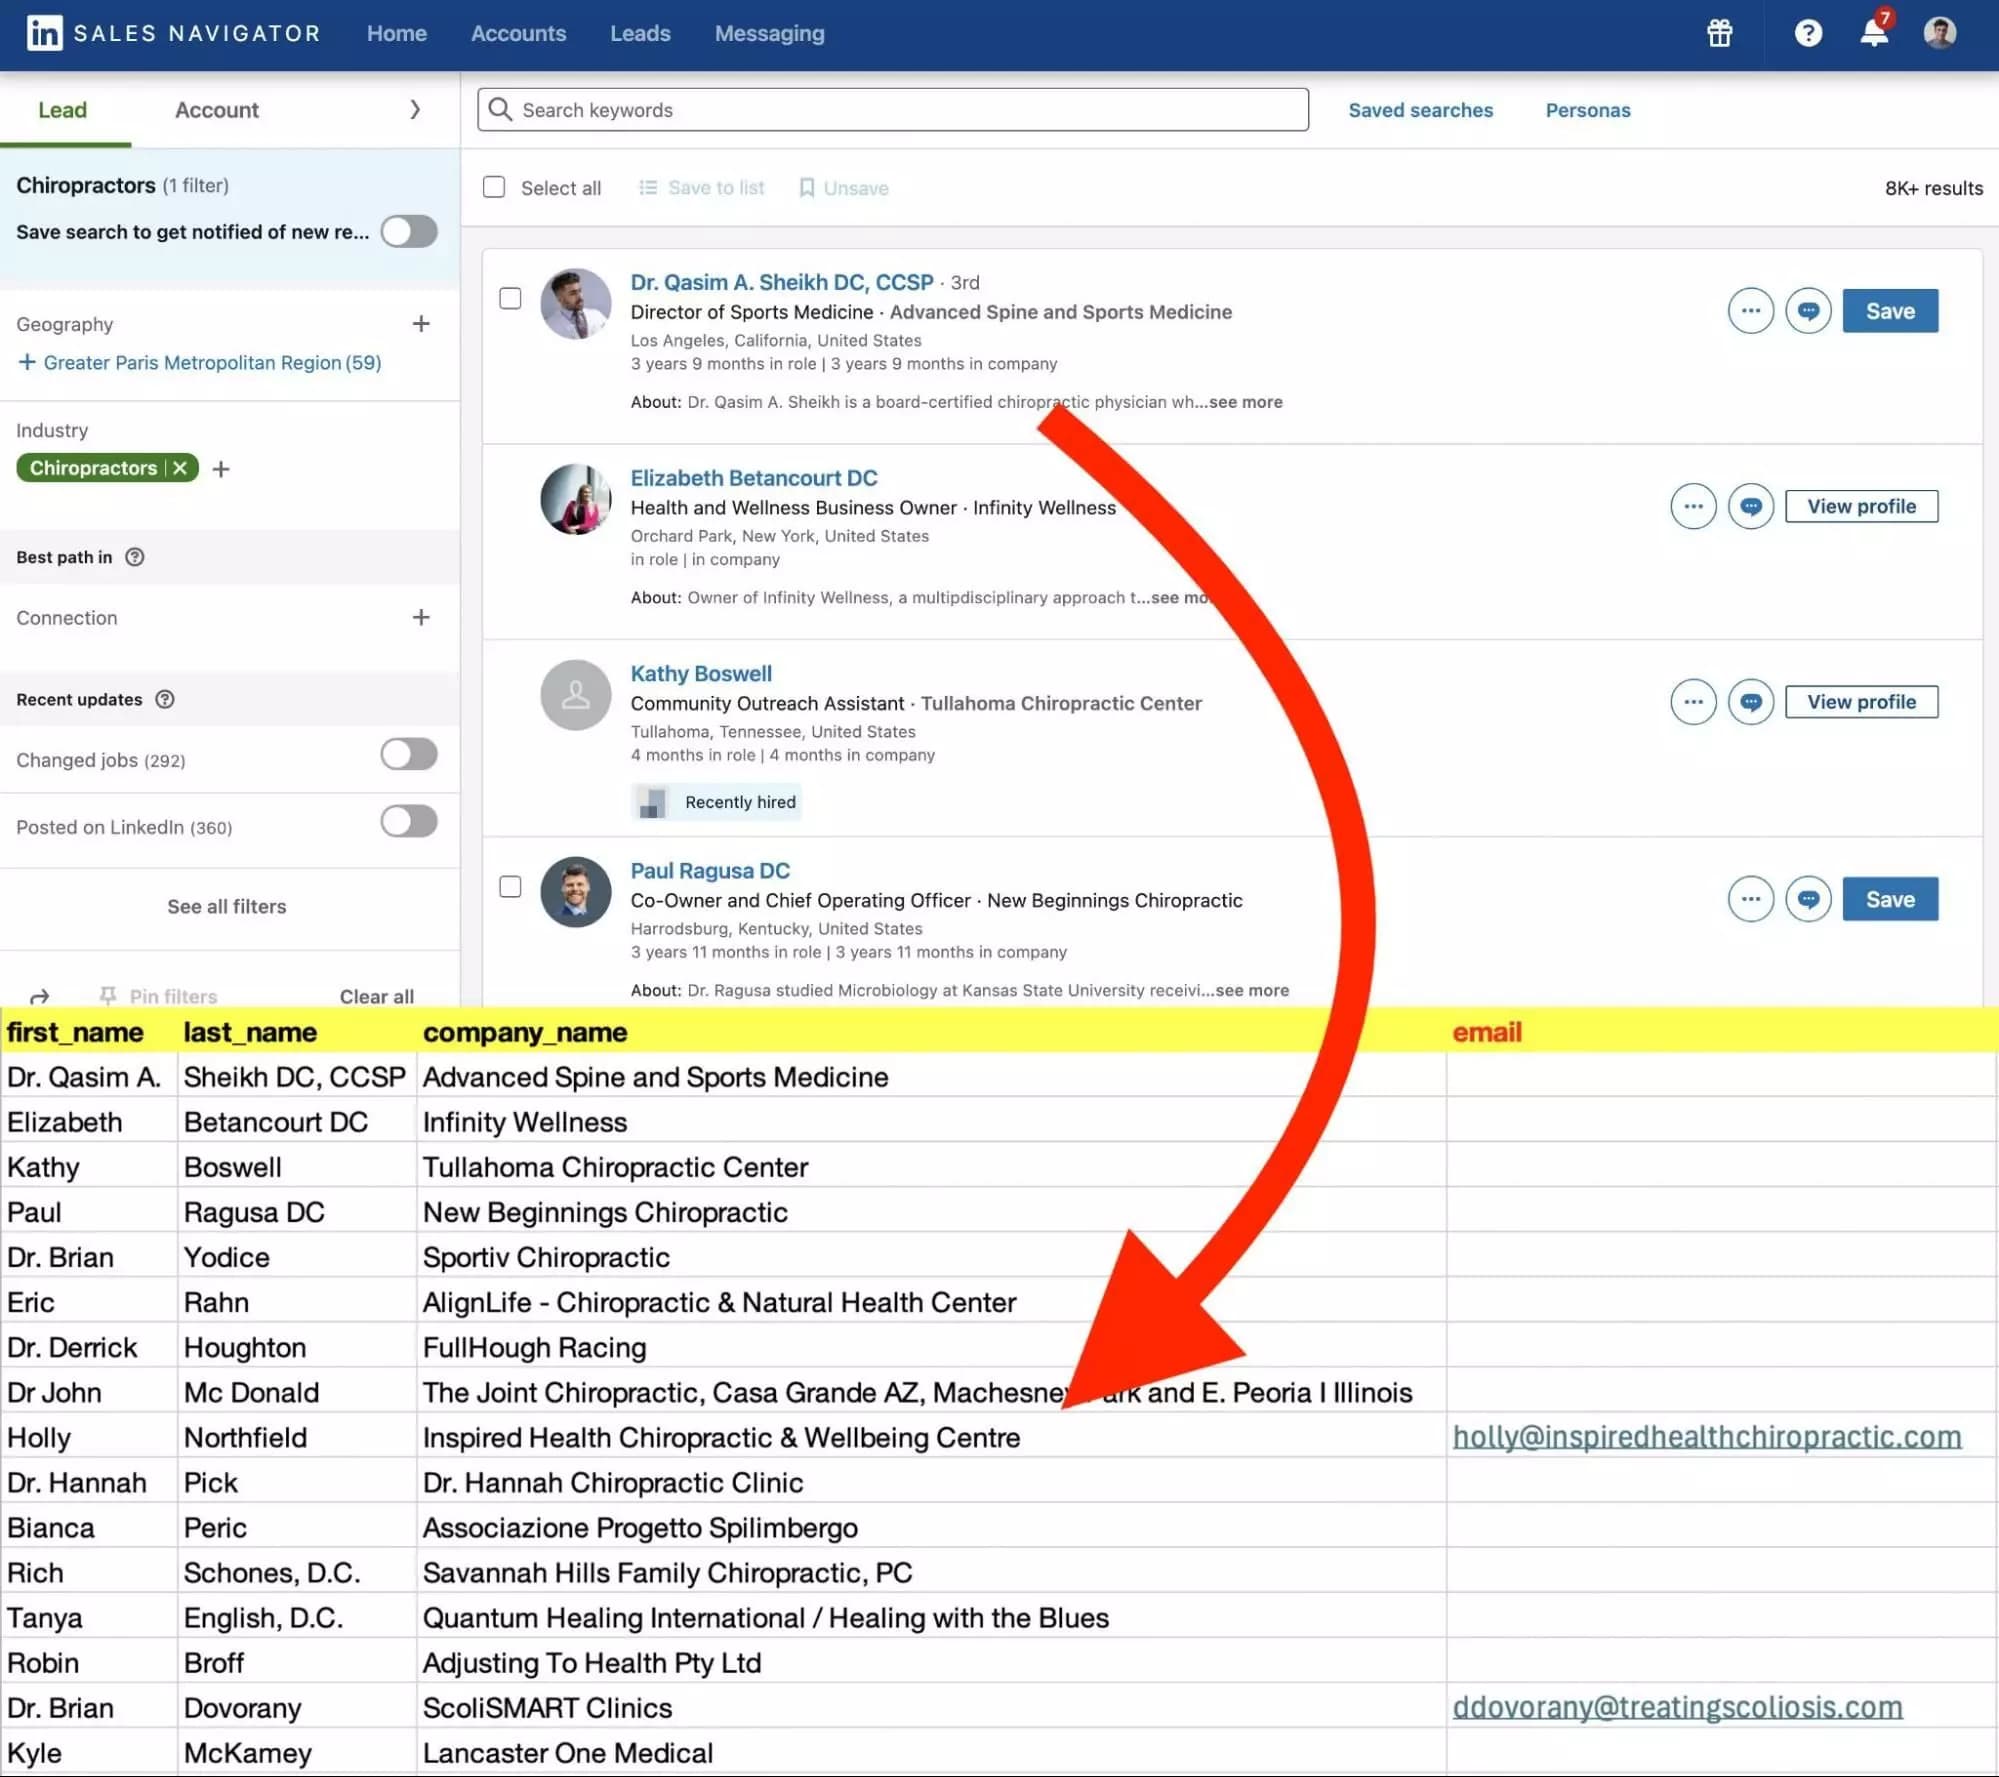
Task: Toggle Posted on LinkedIn switch
Action: 408,822
